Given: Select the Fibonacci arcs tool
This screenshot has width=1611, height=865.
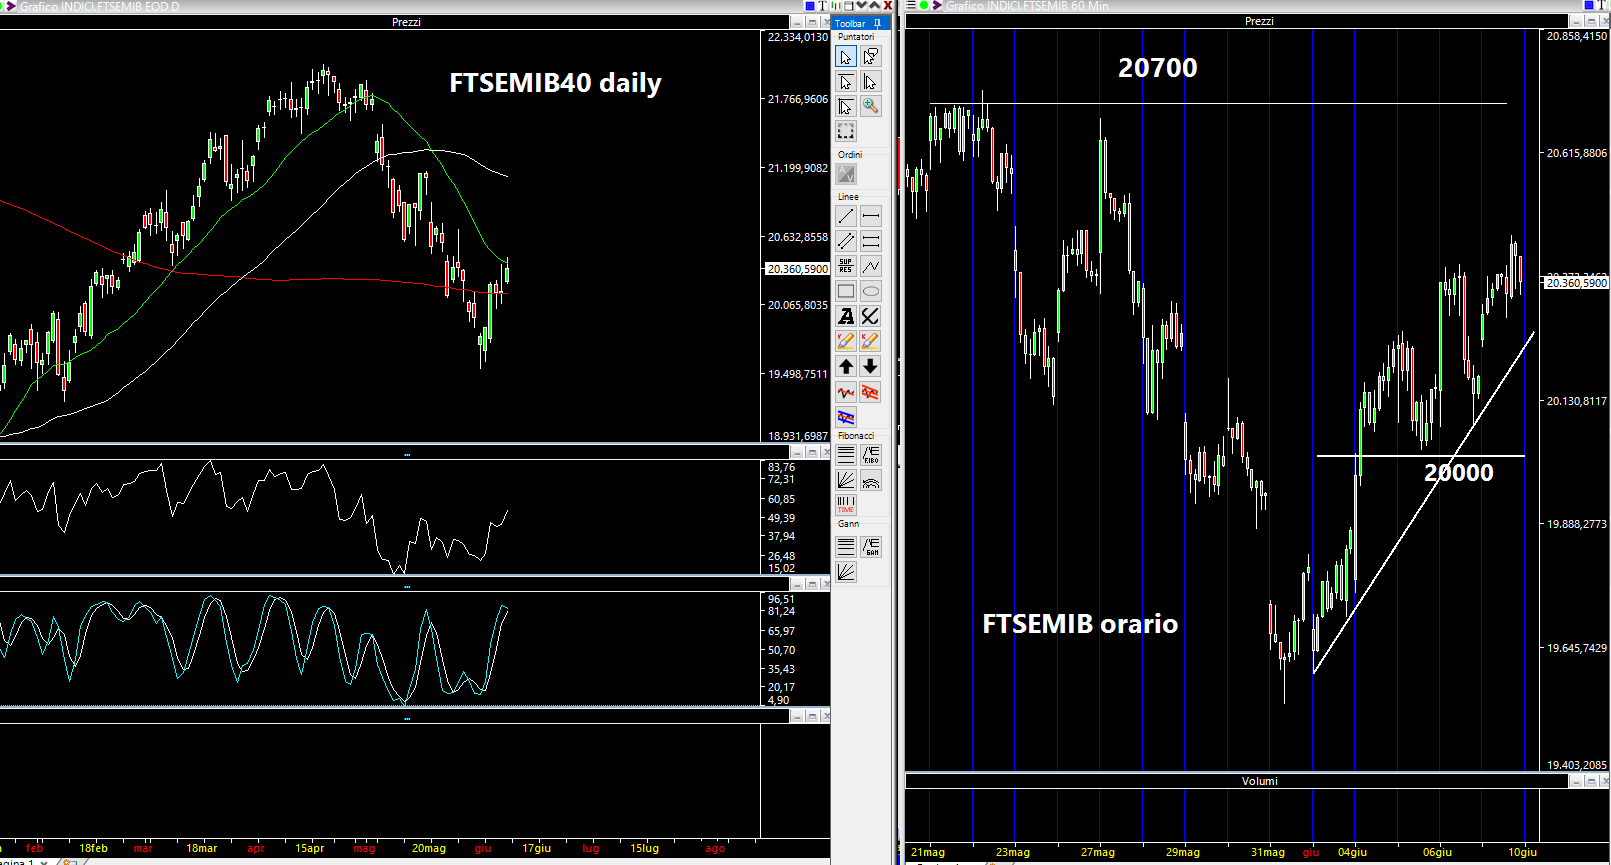Looking at the screenshot, I should (871, 480).
